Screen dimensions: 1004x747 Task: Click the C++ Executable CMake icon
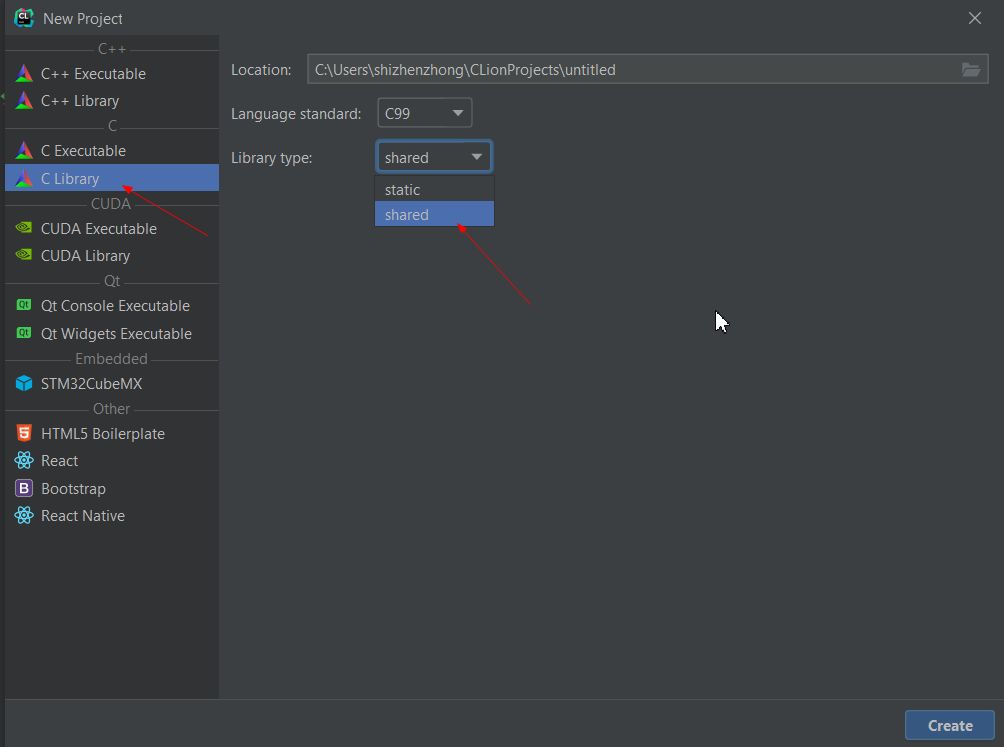point(24,74)
